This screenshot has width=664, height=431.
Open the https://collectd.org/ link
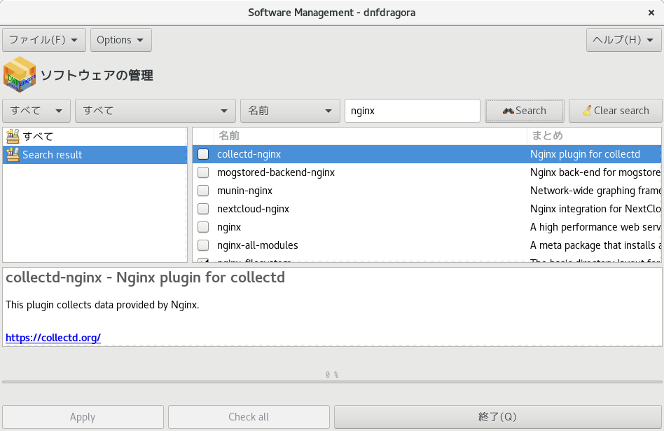(53, 337)
